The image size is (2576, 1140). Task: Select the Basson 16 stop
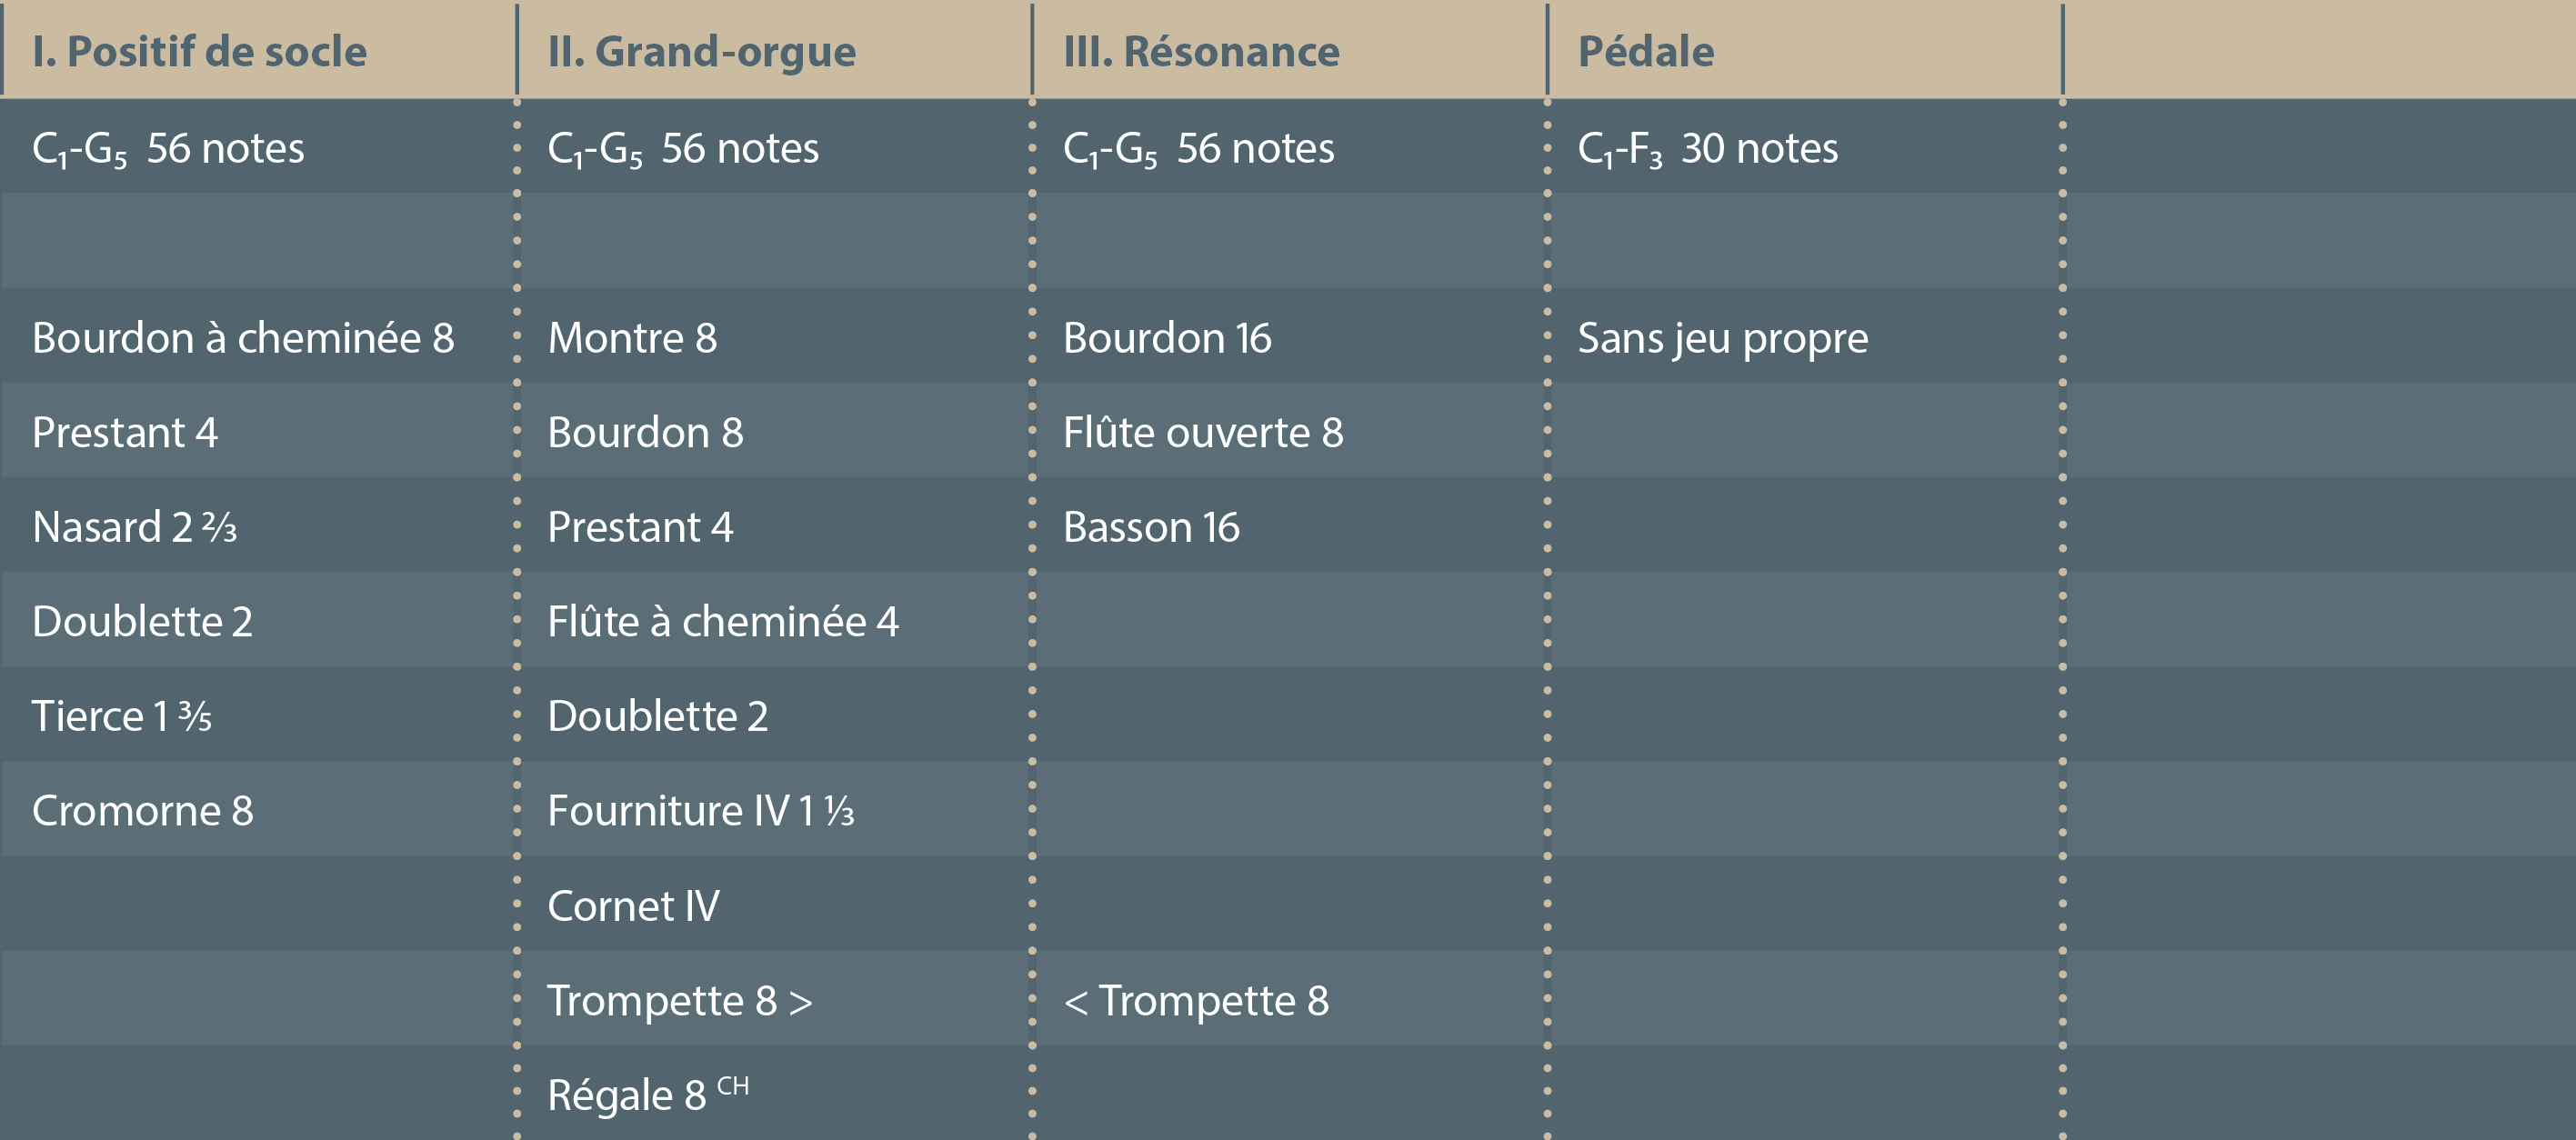tap(1151, 527)
